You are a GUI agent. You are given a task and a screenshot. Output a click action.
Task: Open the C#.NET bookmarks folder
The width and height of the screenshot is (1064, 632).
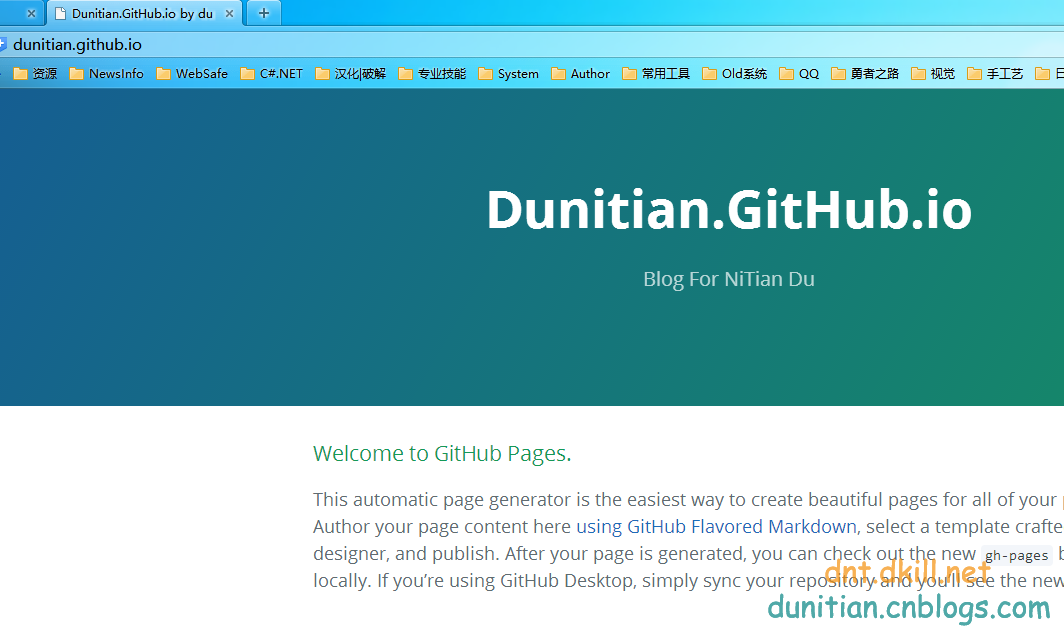click(271, 73)
